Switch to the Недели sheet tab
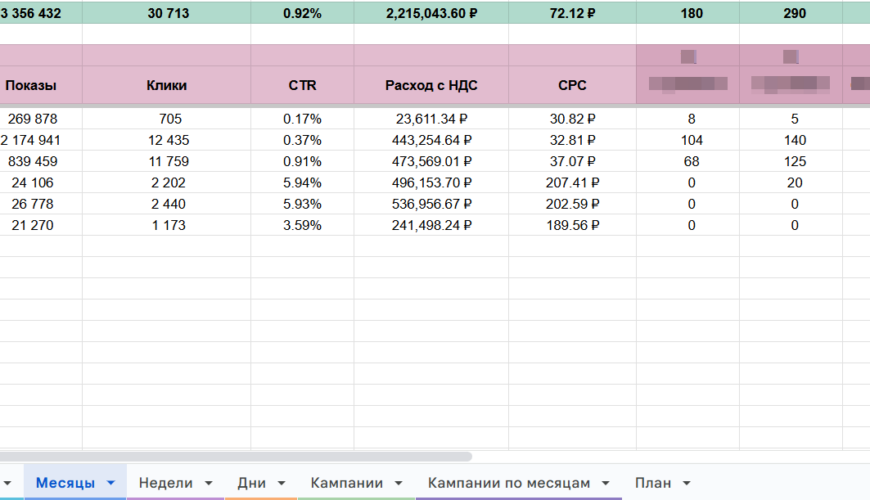 coord(164,483)
